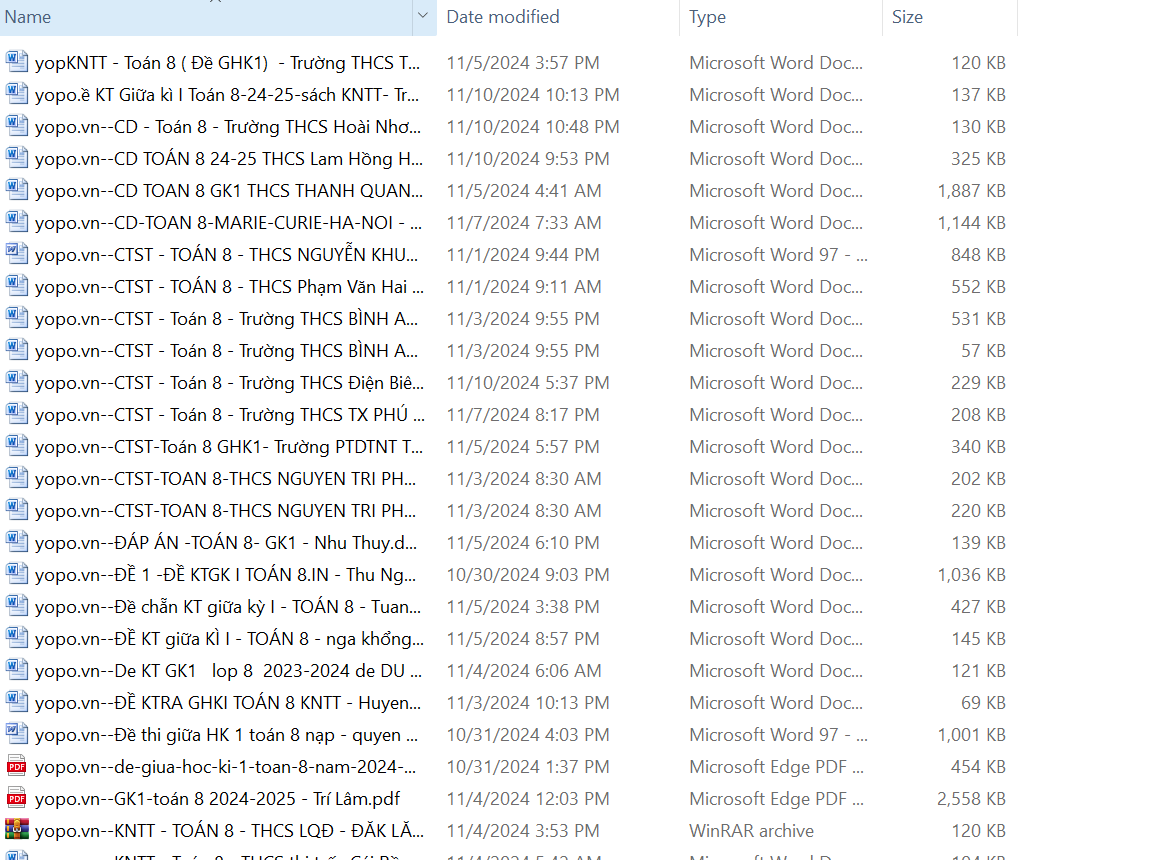1155x860 pixels.
Task: Click the Word icon of the MARIE-CURIE-HA-NOI document
Action: [x=17, y=222]
